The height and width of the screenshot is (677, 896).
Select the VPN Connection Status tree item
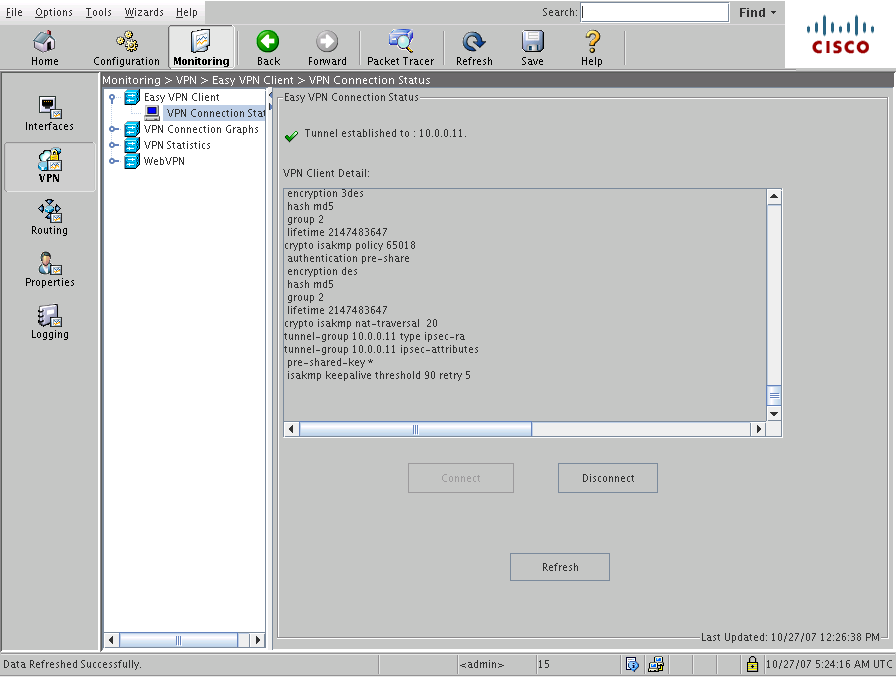[215, 113]
